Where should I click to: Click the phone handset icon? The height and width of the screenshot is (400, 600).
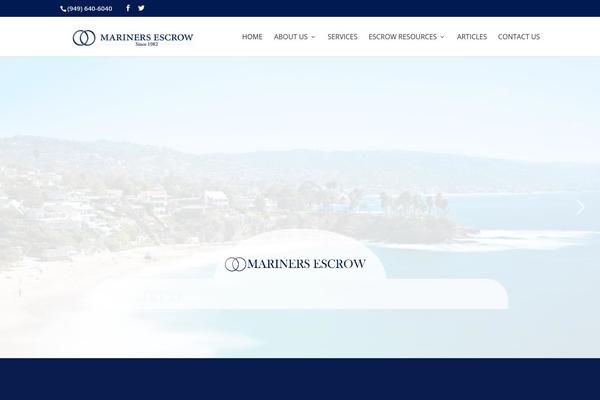(x=63, y=9)
